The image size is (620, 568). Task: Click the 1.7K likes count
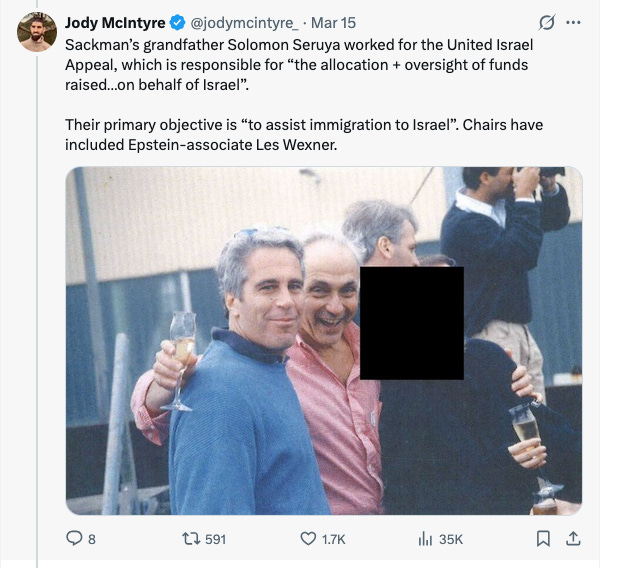[333, 539]
